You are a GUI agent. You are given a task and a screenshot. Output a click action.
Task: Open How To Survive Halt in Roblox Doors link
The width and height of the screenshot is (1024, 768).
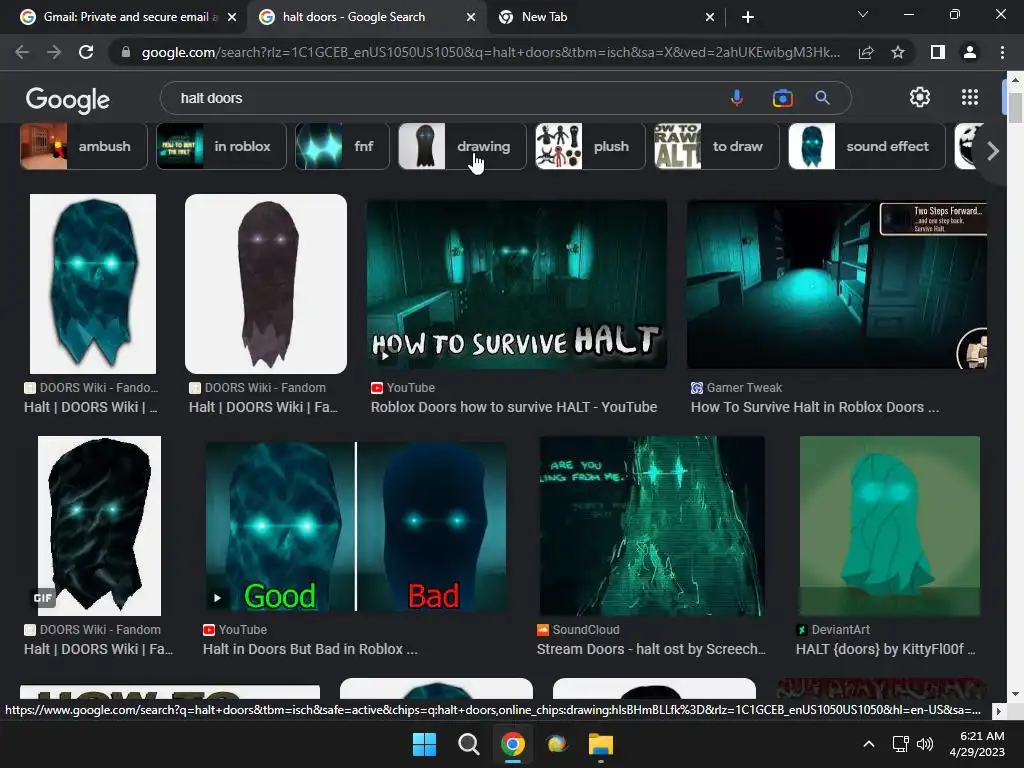[x=815, y=407]
